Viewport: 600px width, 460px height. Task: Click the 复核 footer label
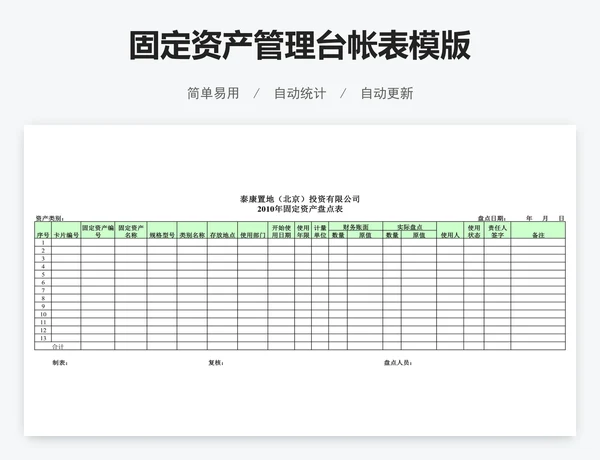pyautogui.click(x=216, y=363)
